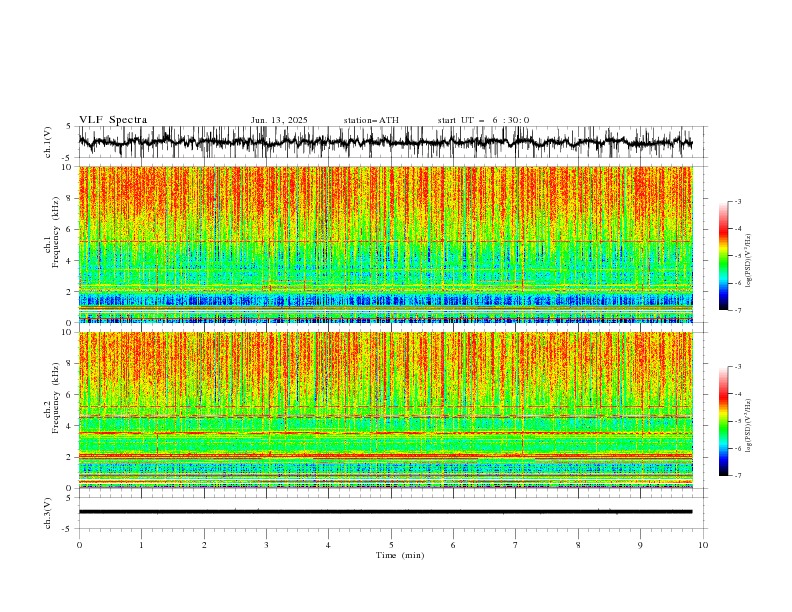Click the time axis tick label "8"
This screenshot has height=612, width=792.
pyautogui.click(x=578, y=545)
